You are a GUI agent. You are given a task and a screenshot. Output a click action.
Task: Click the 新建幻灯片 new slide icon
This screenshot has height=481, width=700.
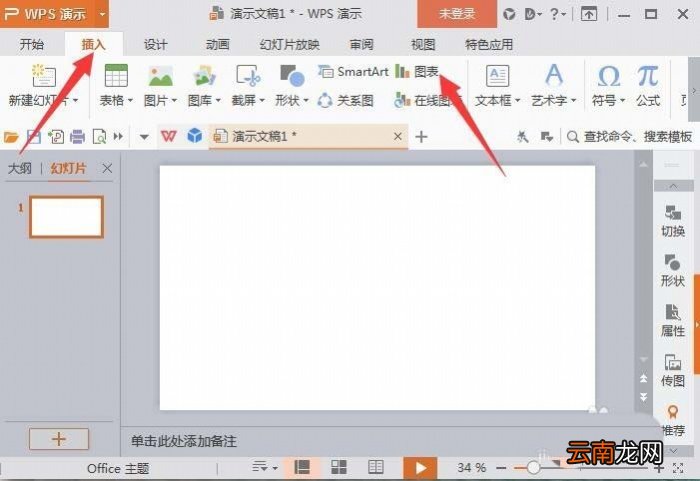44,75
